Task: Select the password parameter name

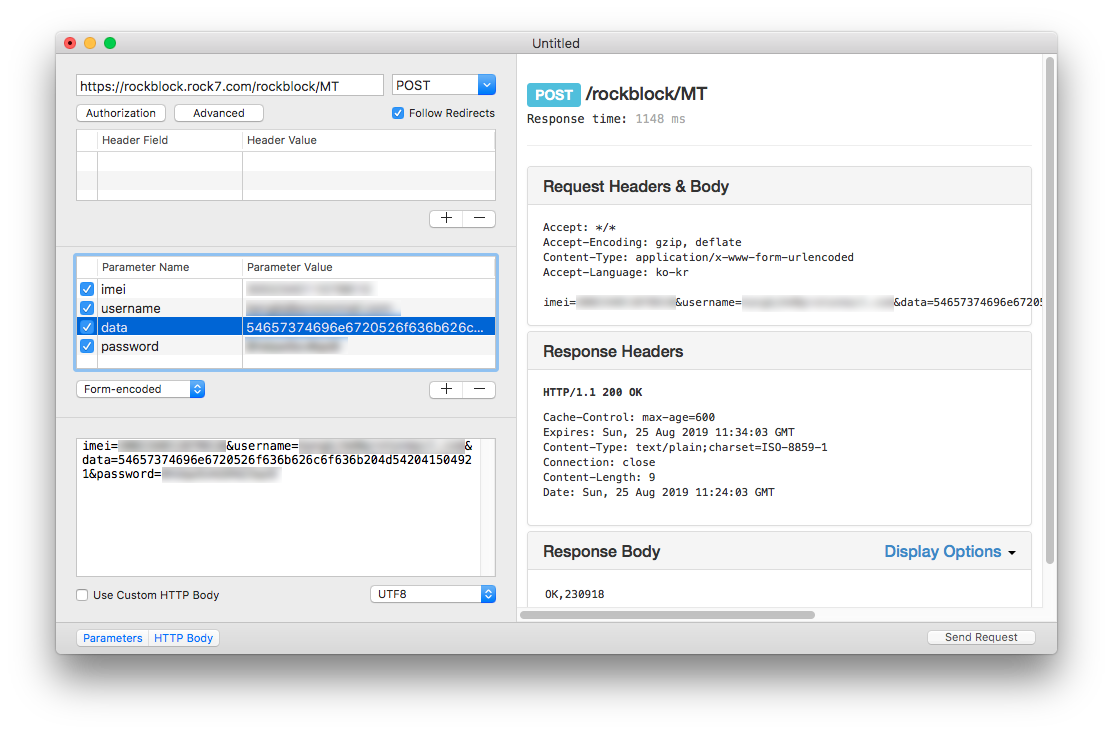Action: [x=130, y=346]
